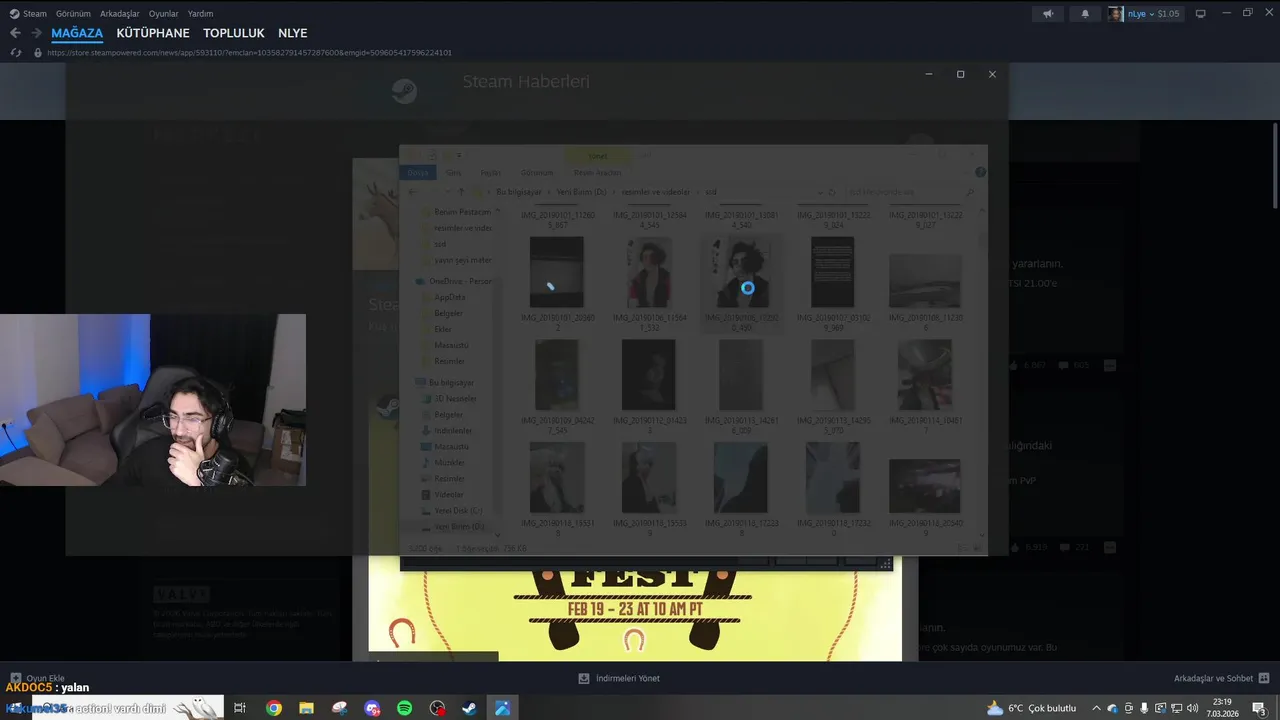
Task: Open the Oyunlar menu
Action: pos(164,14)
